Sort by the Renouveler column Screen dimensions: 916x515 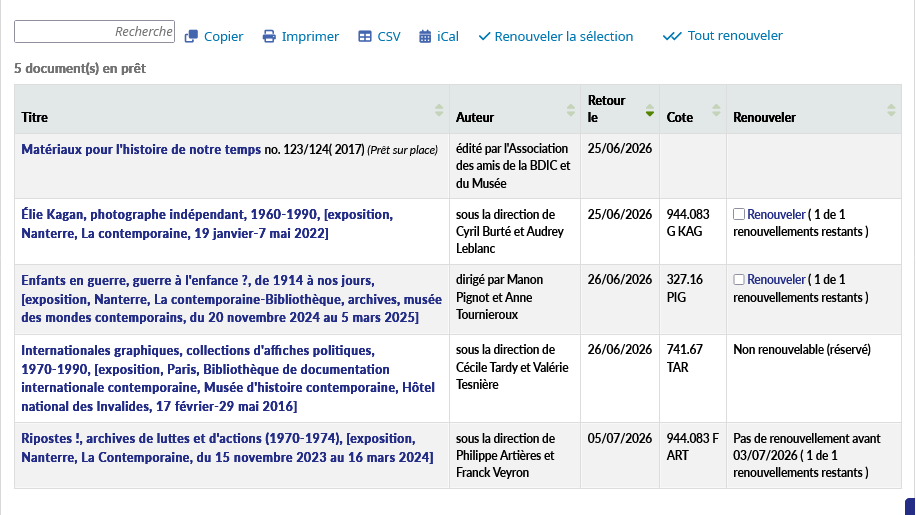[891, 110]
